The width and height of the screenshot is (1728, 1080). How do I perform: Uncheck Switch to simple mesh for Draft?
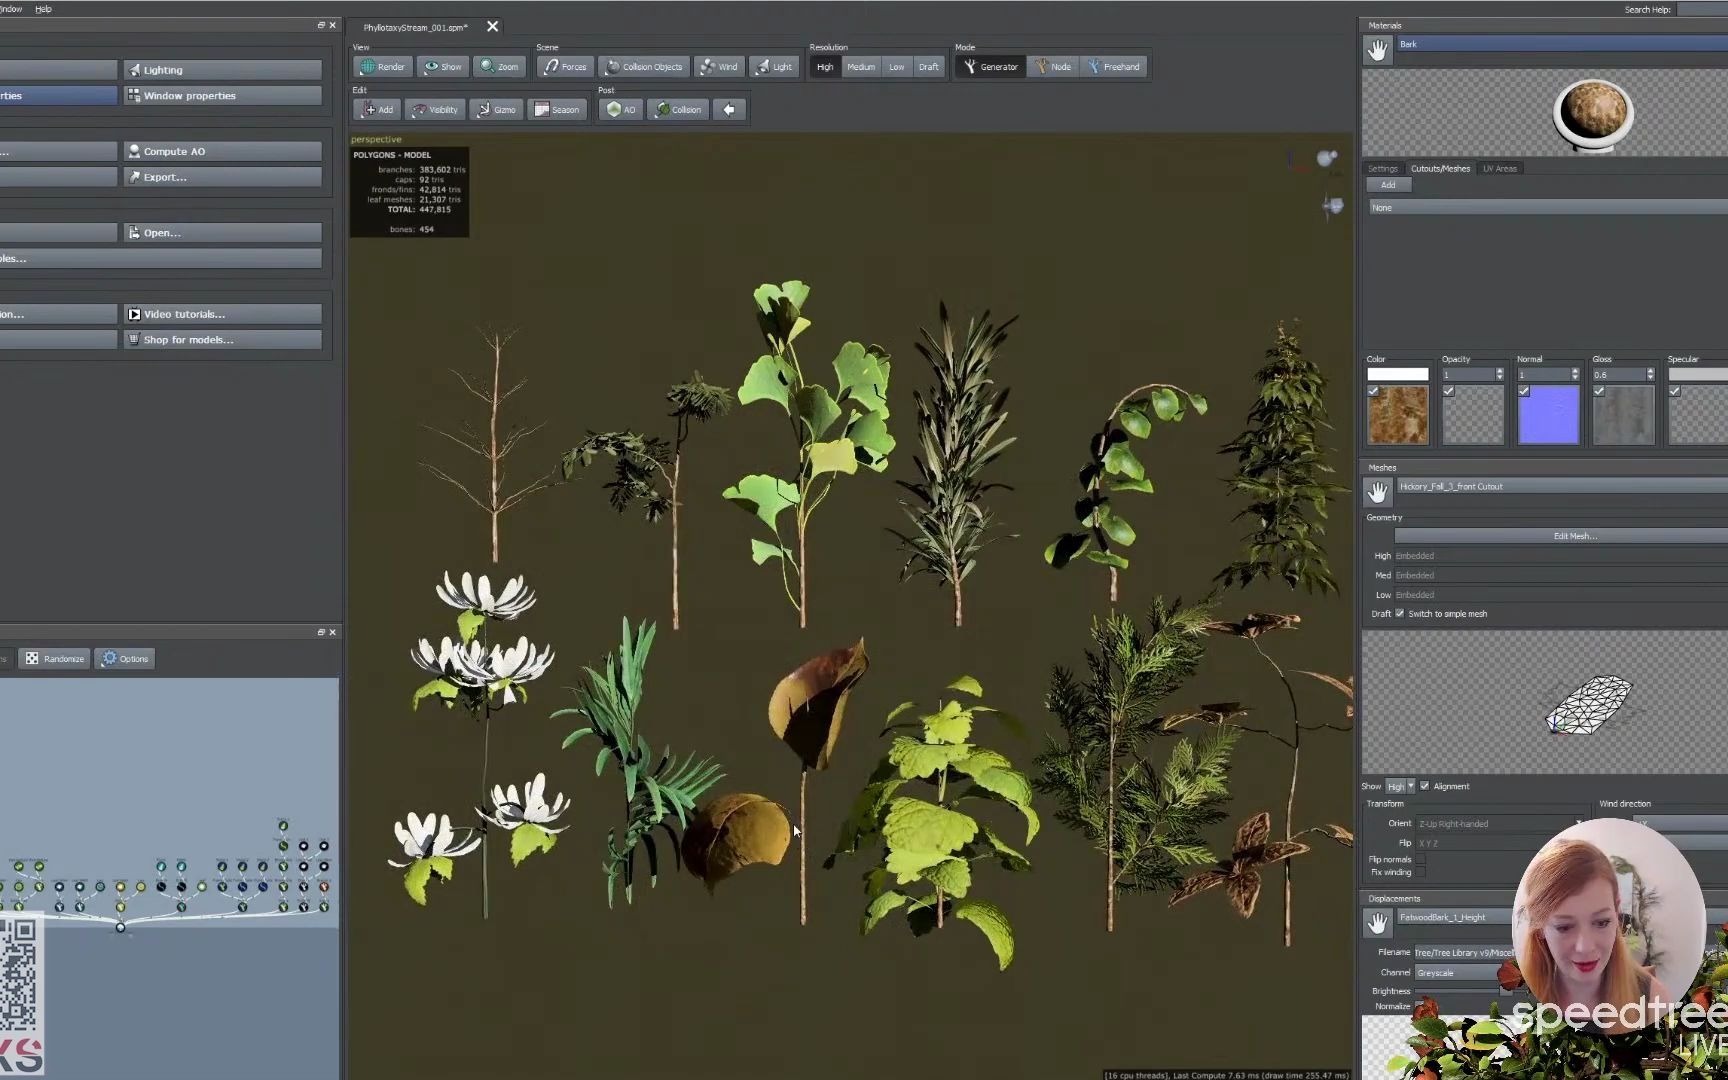1398,614
